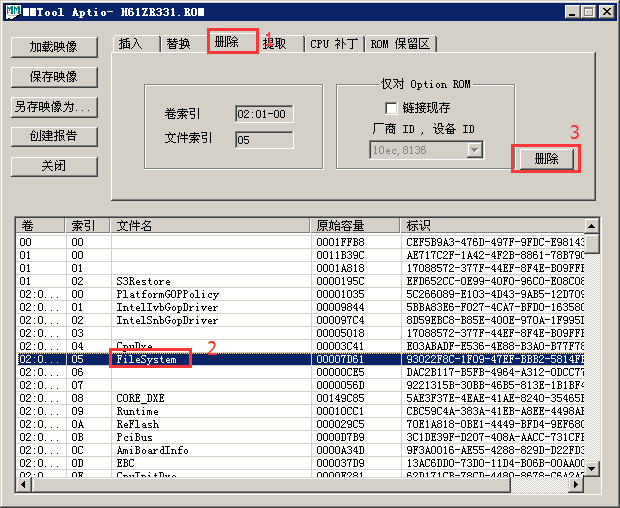Click the 保存映像 button

coord(54,77)
